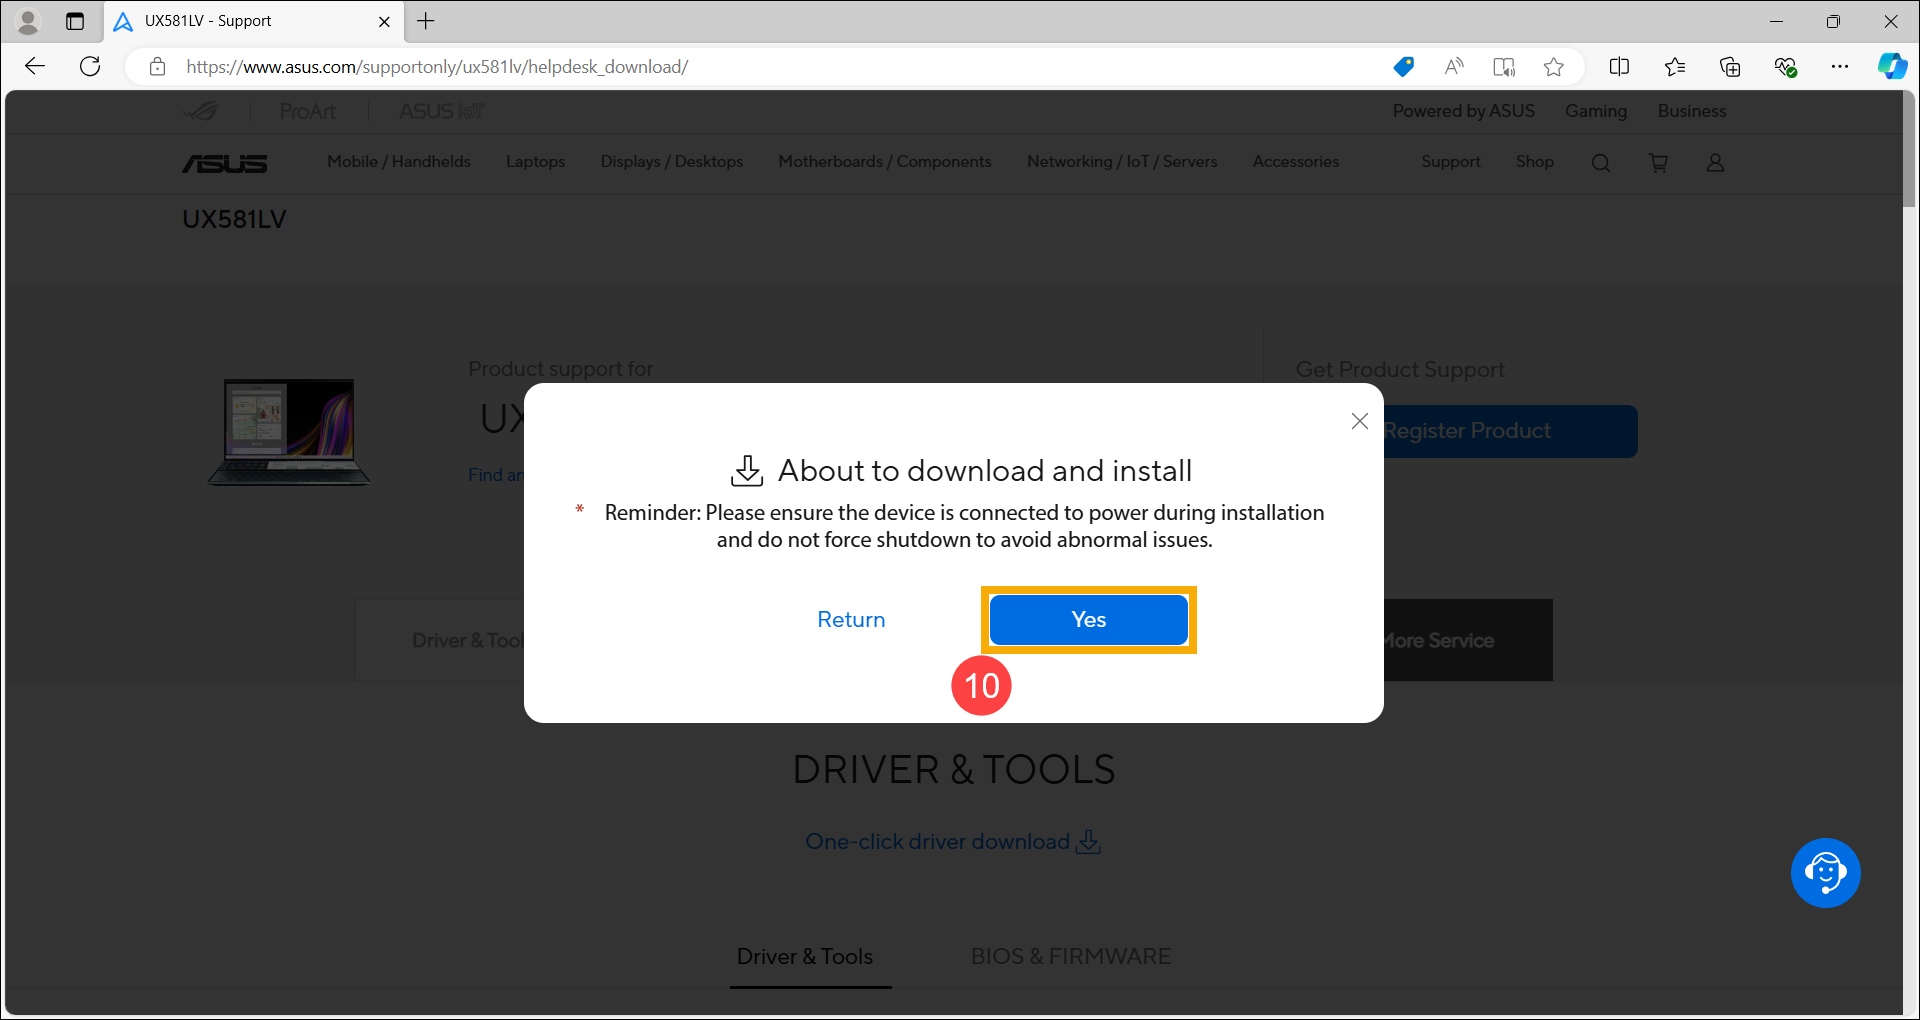Viewport: 1920px width, 1020px height.
Task: Close the UX581LV - Support tab
Action: (x=384, y=21)
